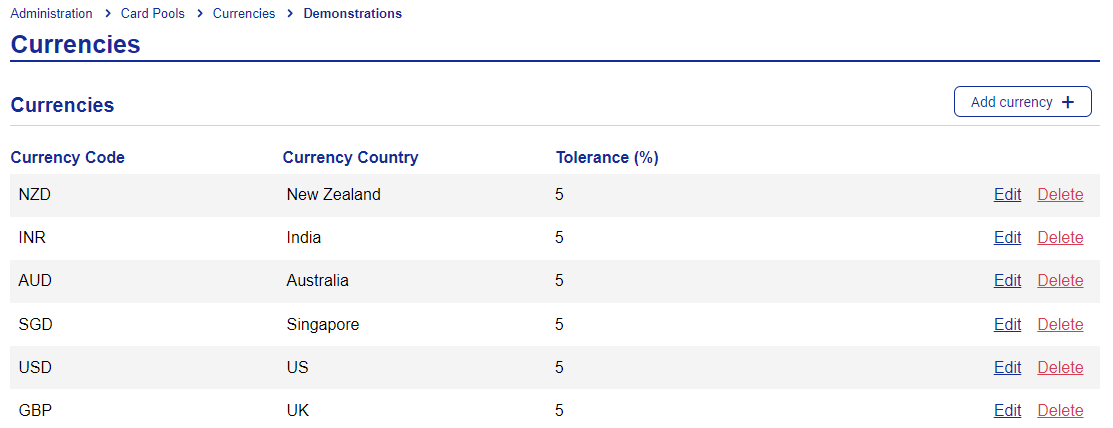Viewport: 1113px width, 428px height.
Task: Edit the INR currency row
Action: pos(1007,238)
